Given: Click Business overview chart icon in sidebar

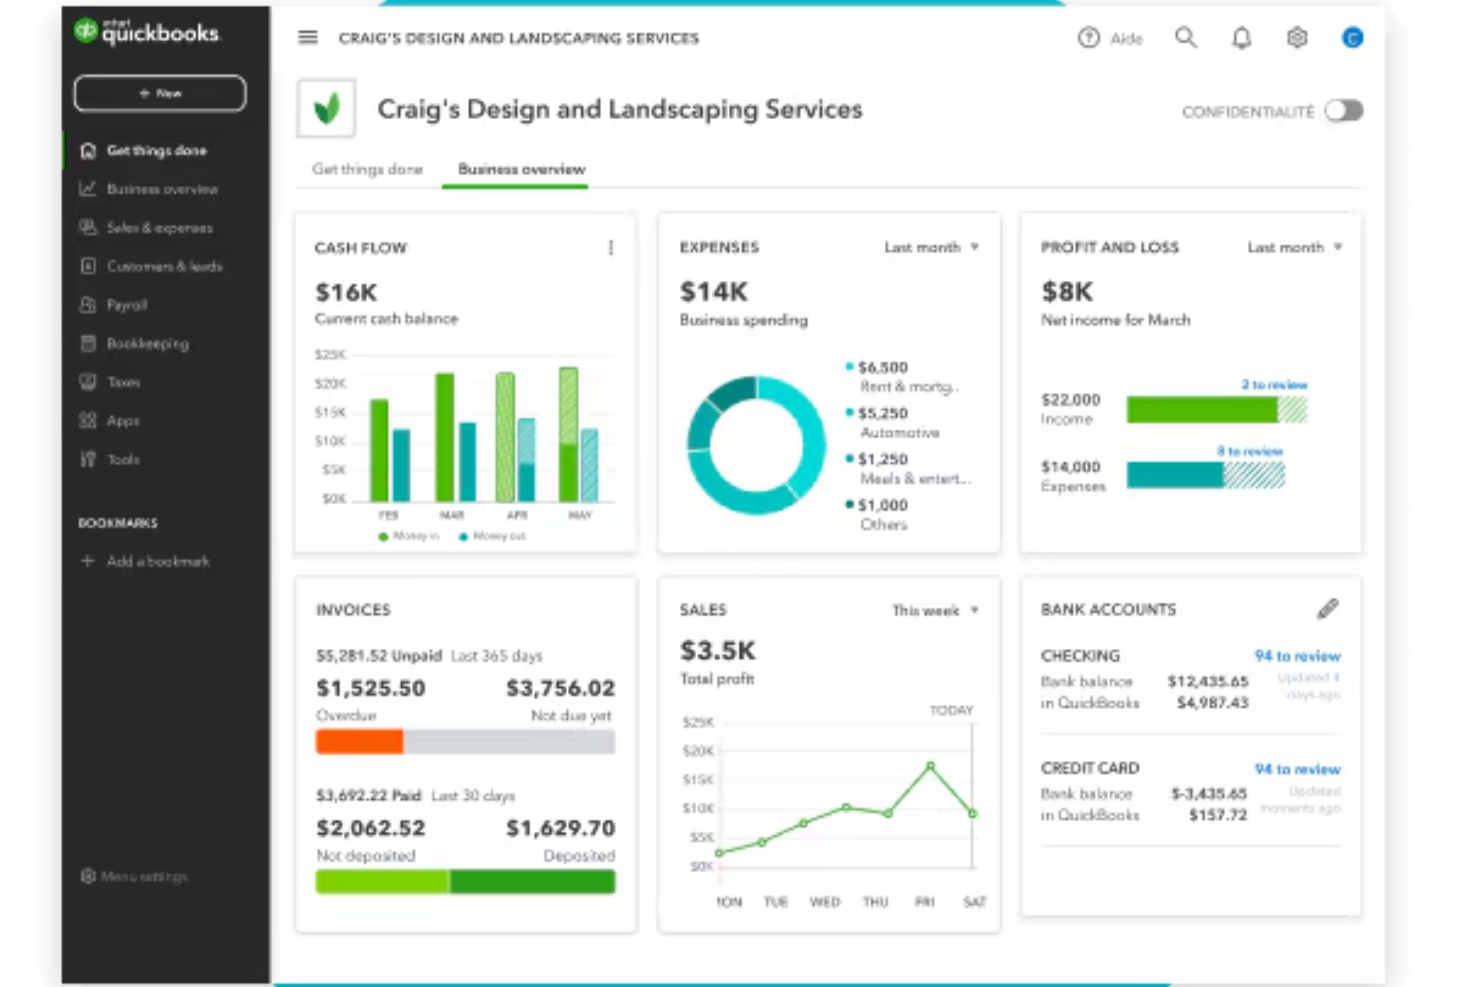Looking at the screenshot, I should [88, 189].
